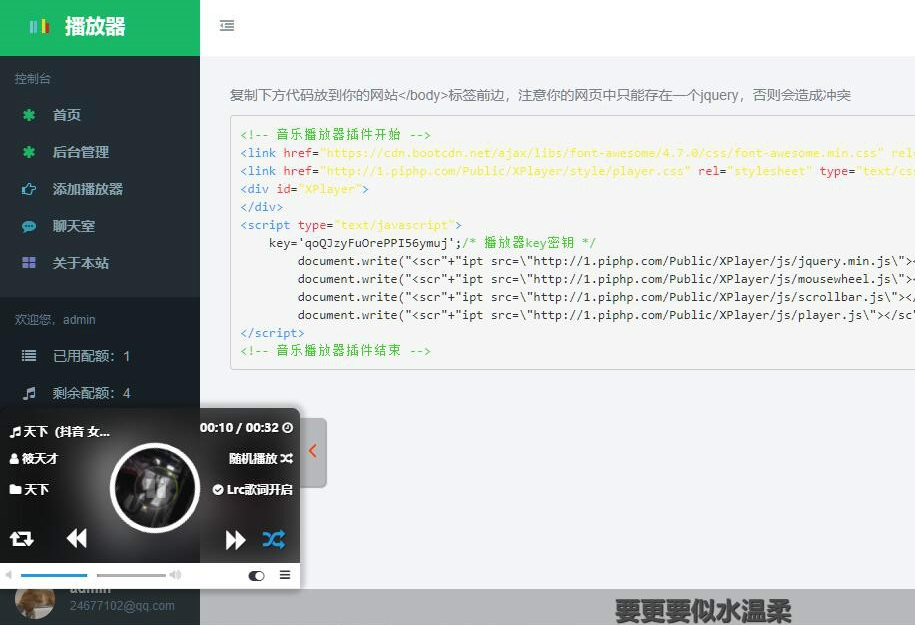The width and height of the screenshot is (915, 625).
Task: Click the mousewheel.js script line
Action: click(606, 279)
